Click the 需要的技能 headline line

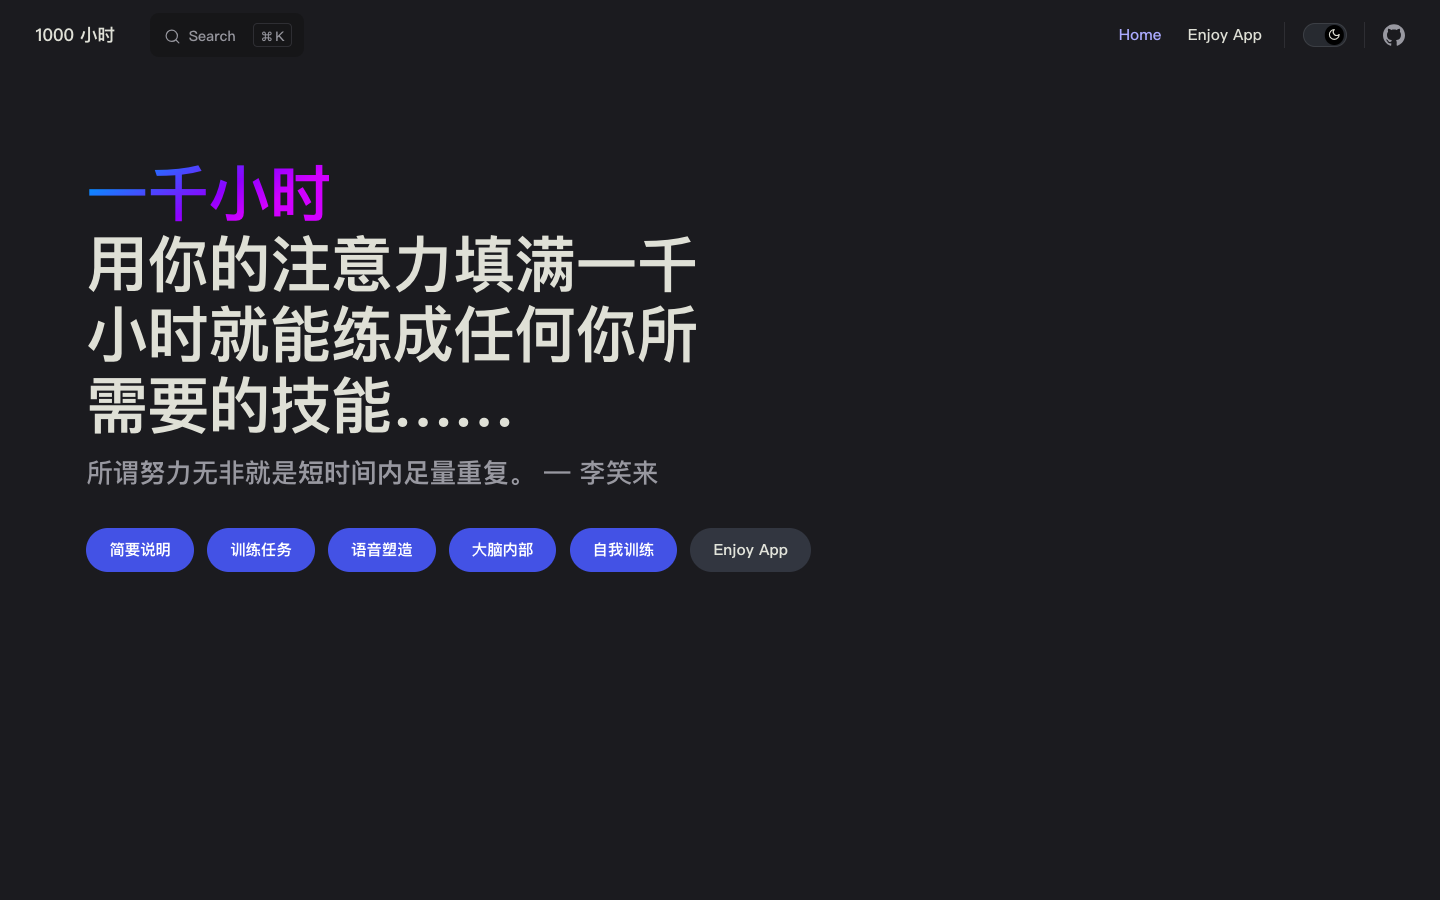[x=240, y=406]
